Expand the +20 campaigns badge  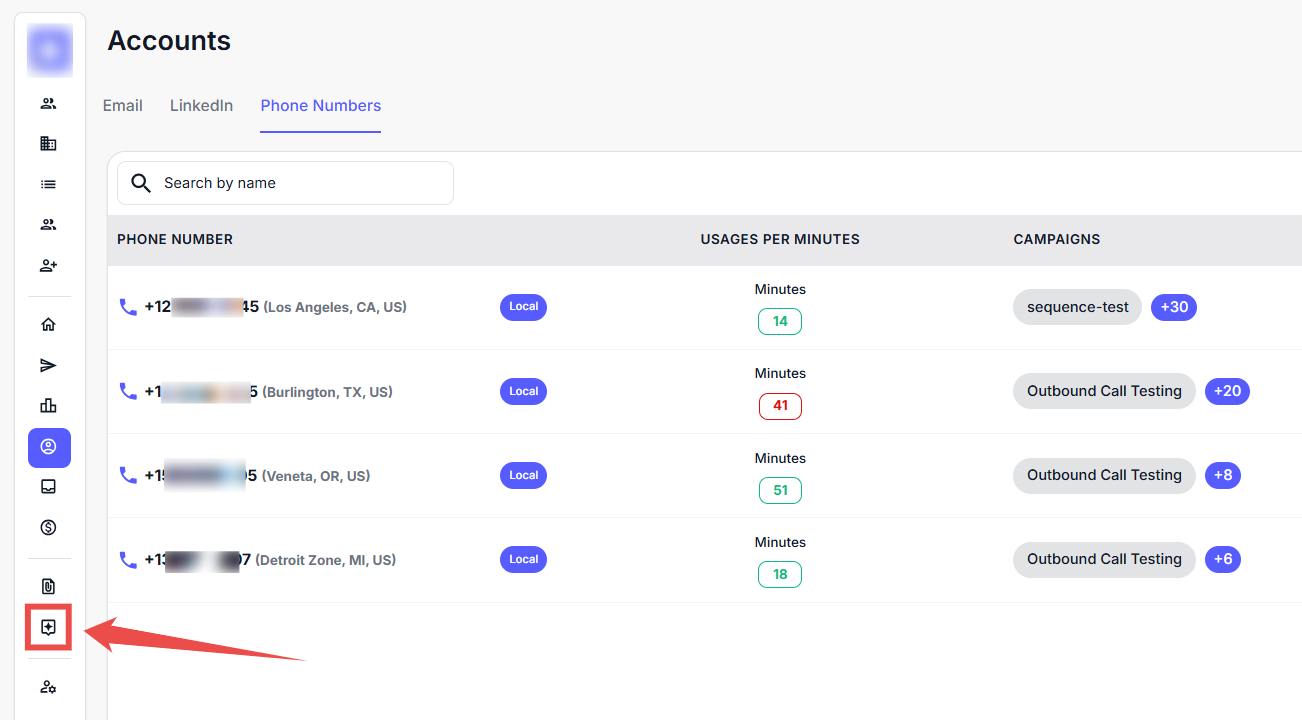tap(1227, 391)
